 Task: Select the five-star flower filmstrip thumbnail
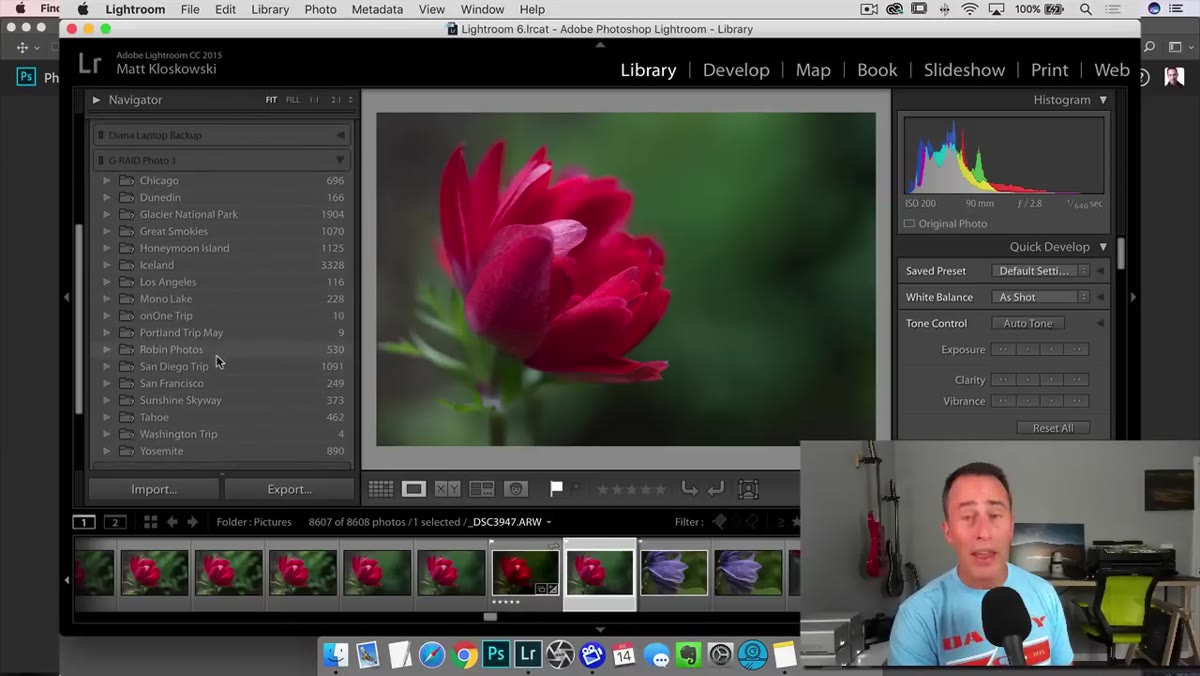525,573
